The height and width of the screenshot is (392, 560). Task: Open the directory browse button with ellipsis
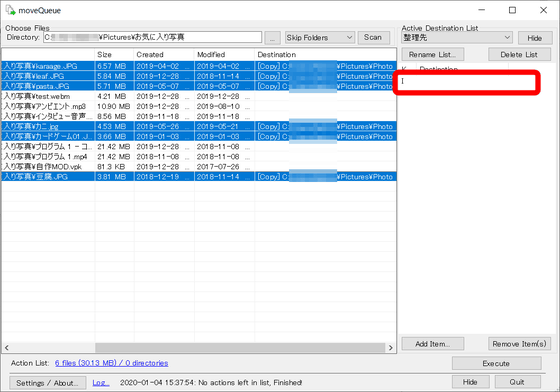click(x=272, y=37)
